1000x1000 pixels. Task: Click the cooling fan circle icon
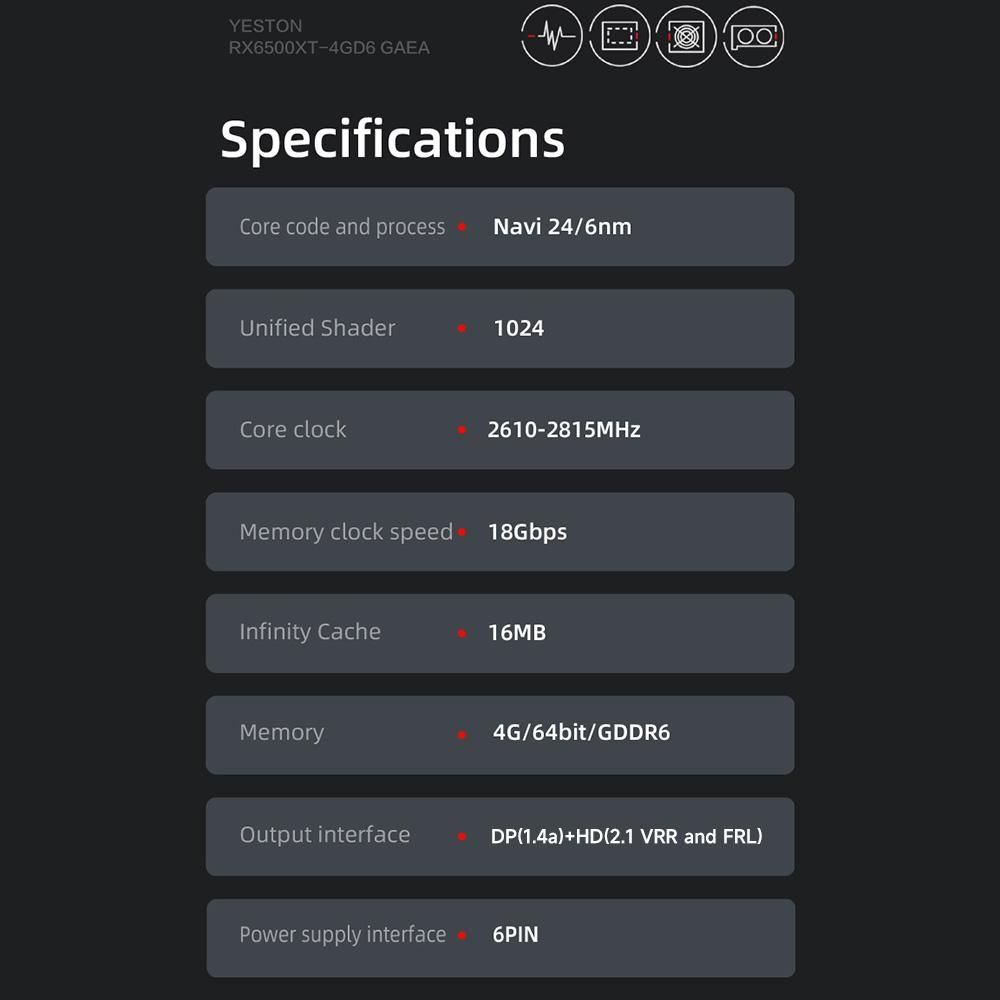pyautogui.click(x=686, y=37)
